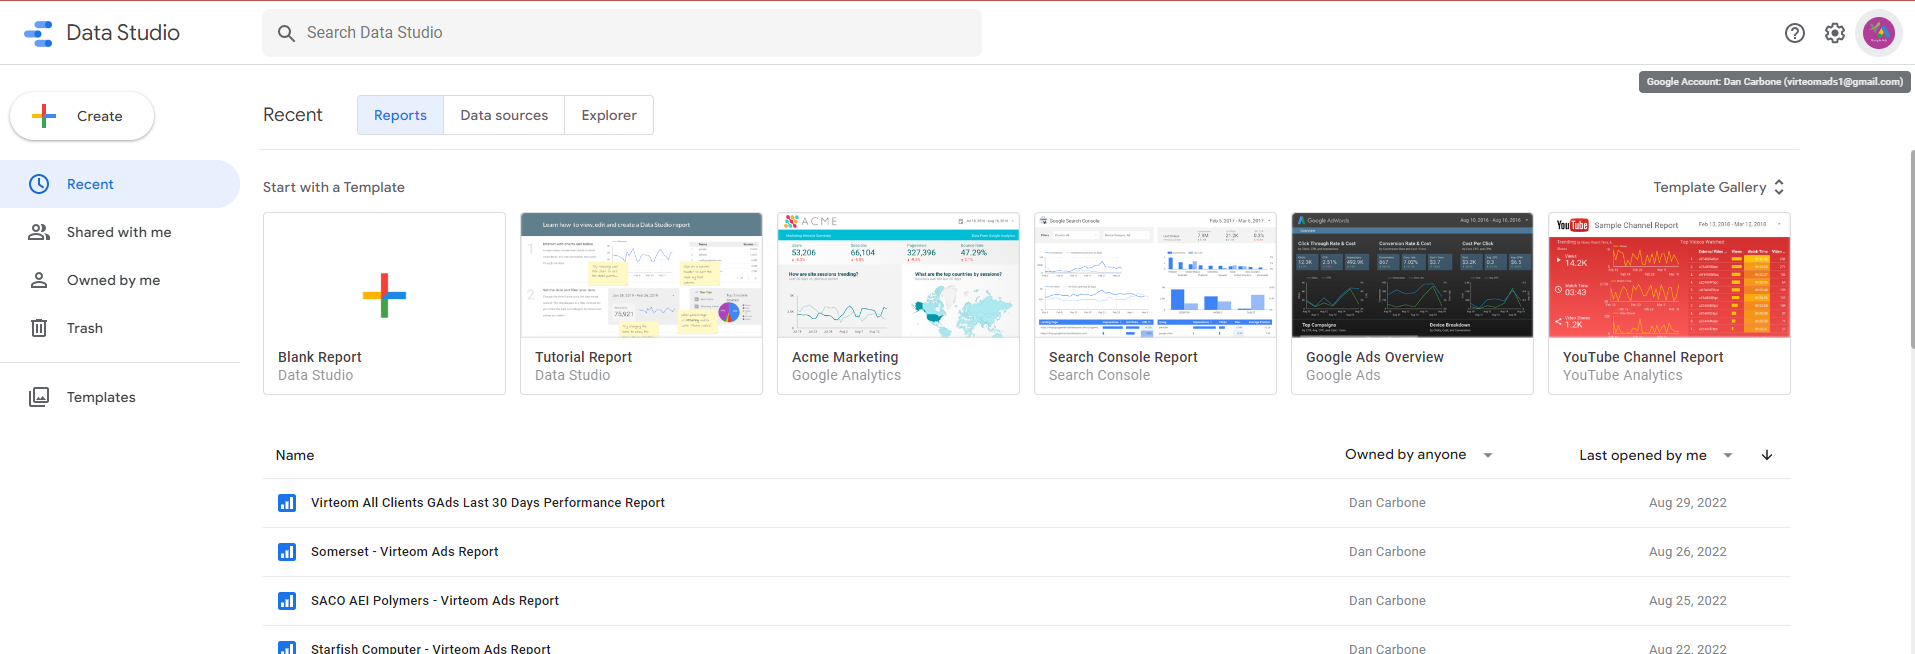Open the help question mark icon
The width and height of the screenshot is (1915, 654).
1794,33
